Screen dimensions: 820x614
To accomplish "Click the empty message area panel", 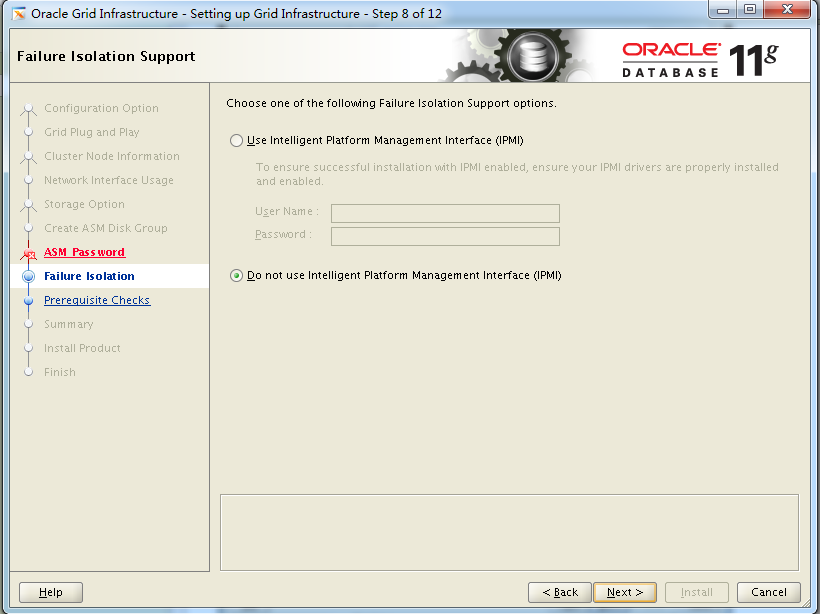I will pos(509,532).
